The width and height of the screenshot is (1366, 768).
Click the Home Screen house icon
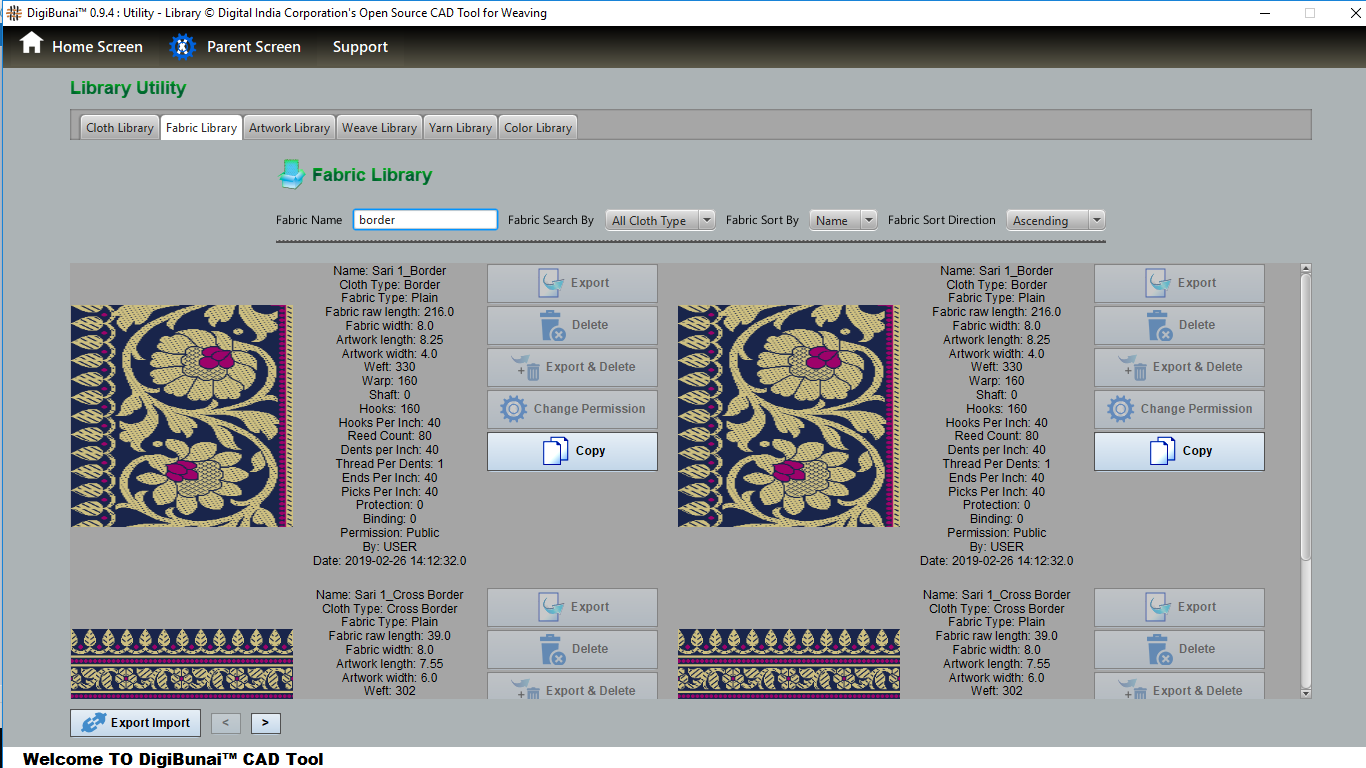click(x=32, y=43)
